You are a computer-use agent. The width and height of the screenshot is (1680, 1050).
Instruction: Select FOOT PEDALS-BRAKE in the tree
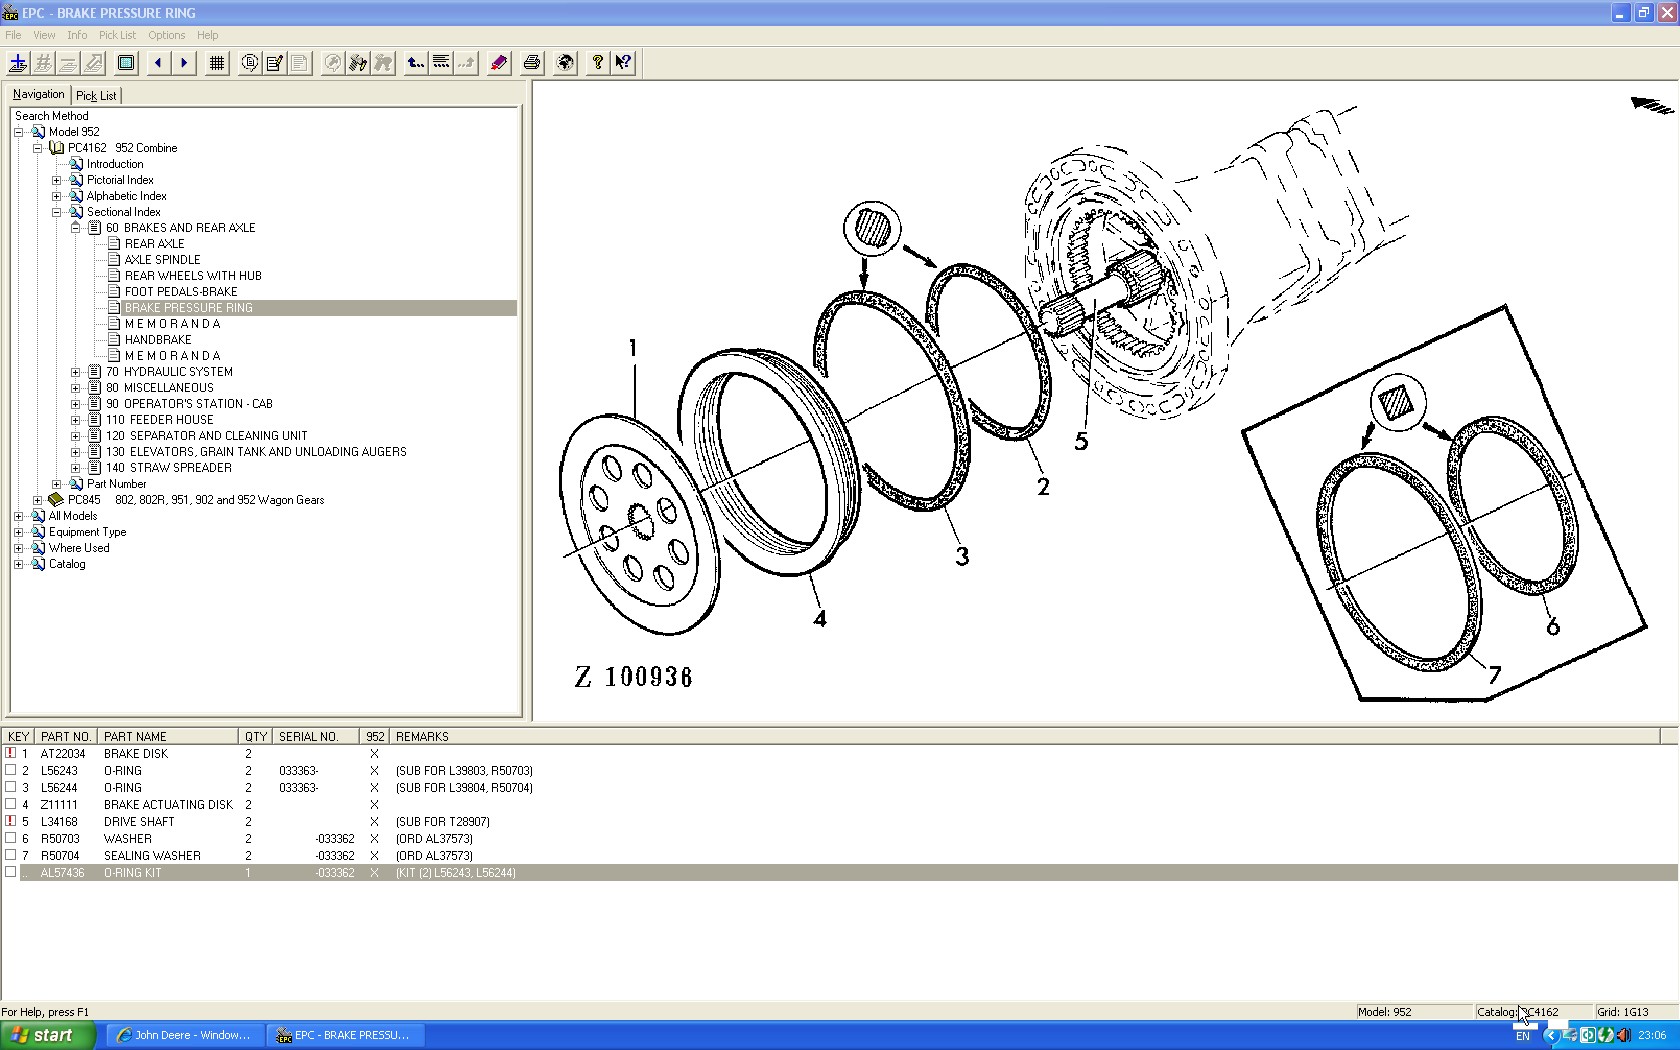pos(181,292)
